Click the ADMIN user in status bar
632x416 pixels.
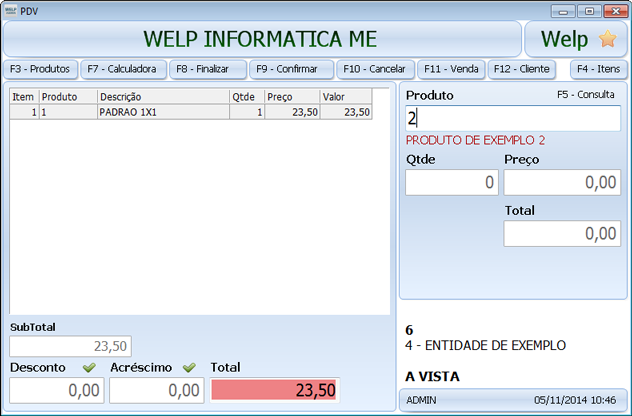tap(421, 400)
